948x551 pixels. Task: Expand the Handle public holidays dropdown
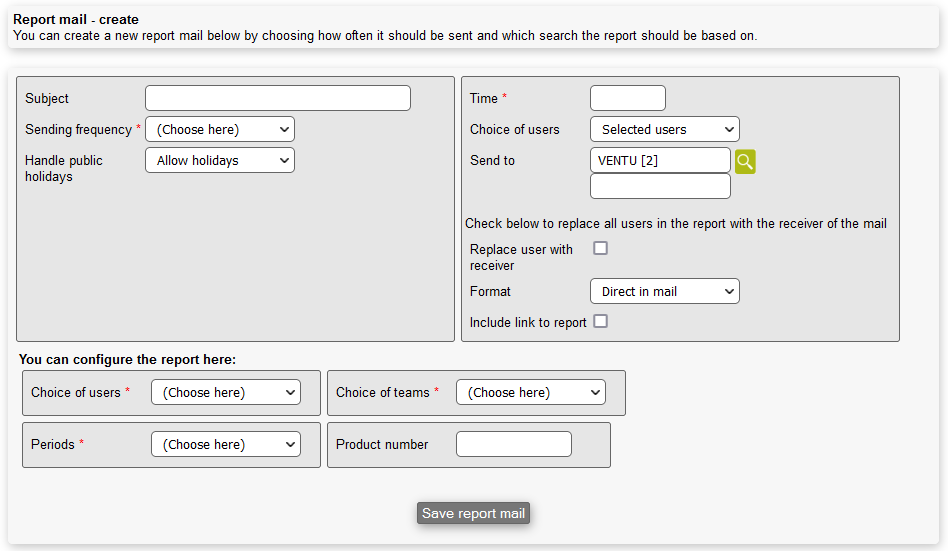click(220, 160)
